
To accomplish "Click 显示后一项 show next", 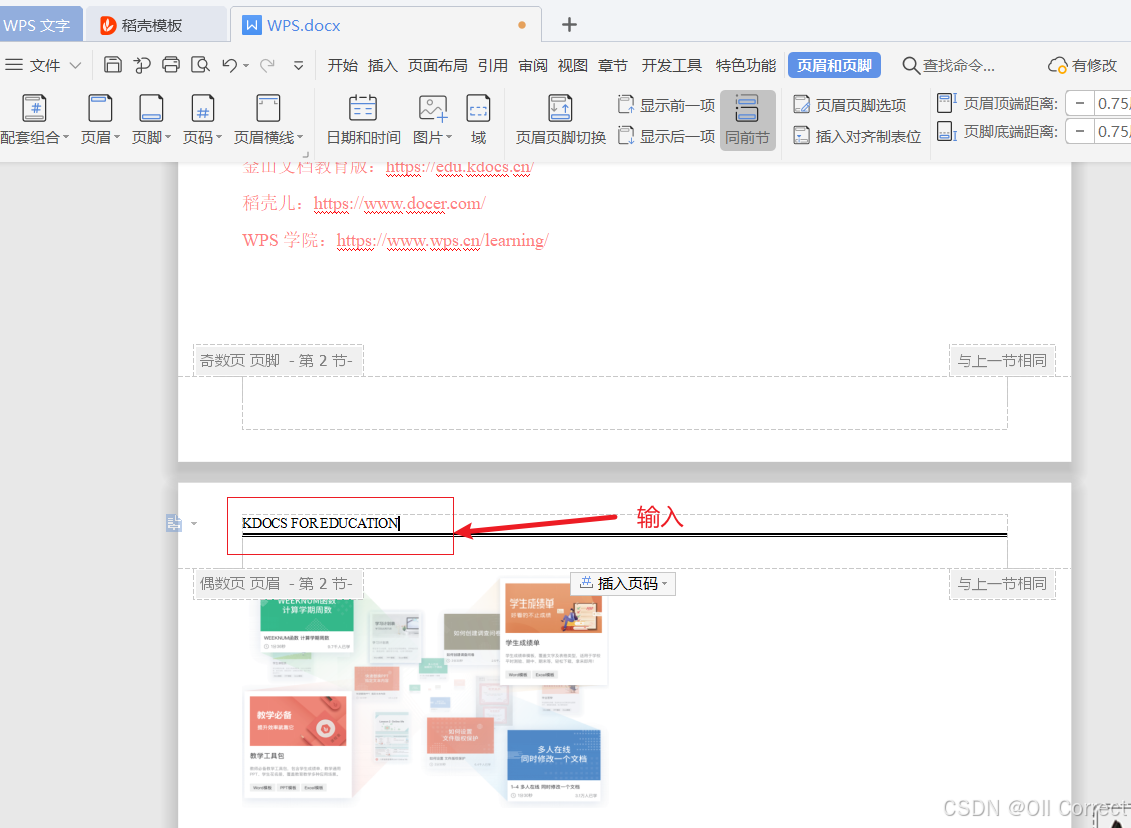I will click(x=666, y=136).
